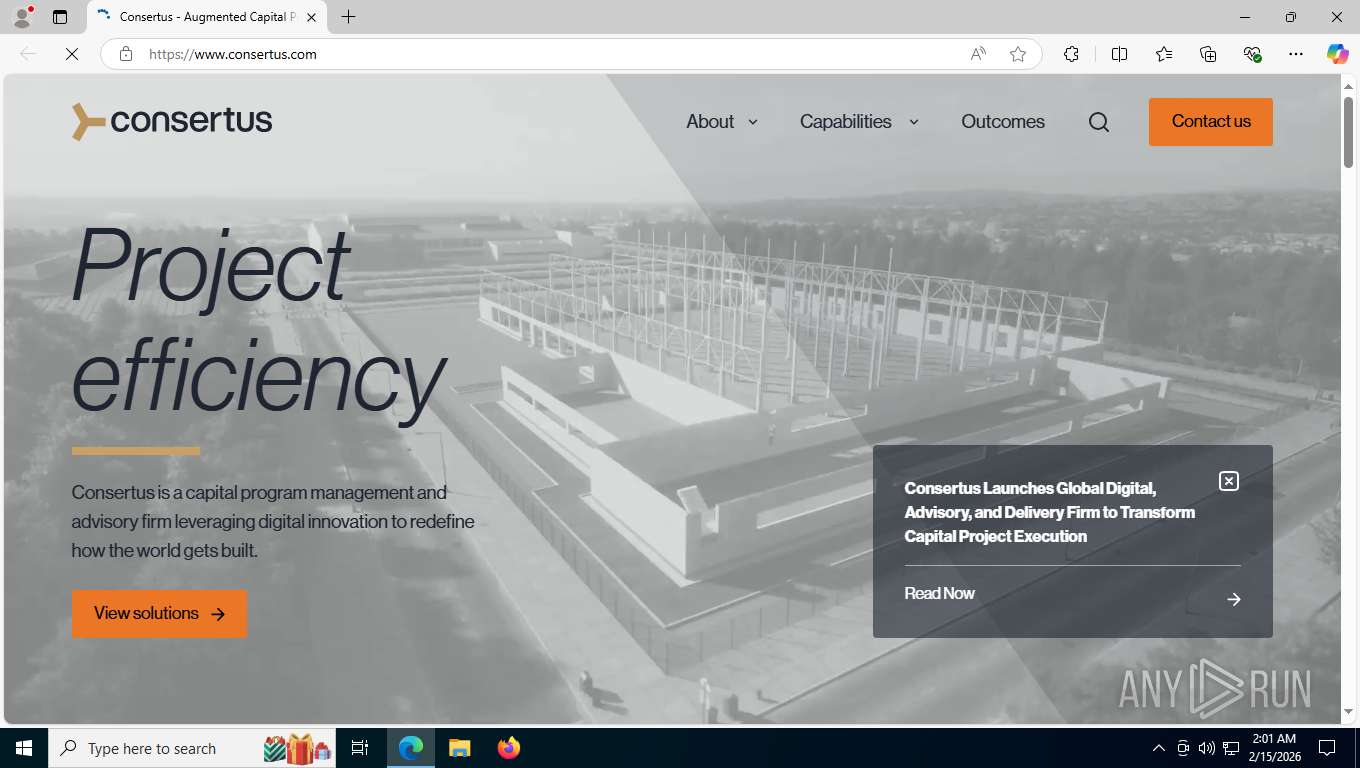Stop loading the page

tap(72, 54)
